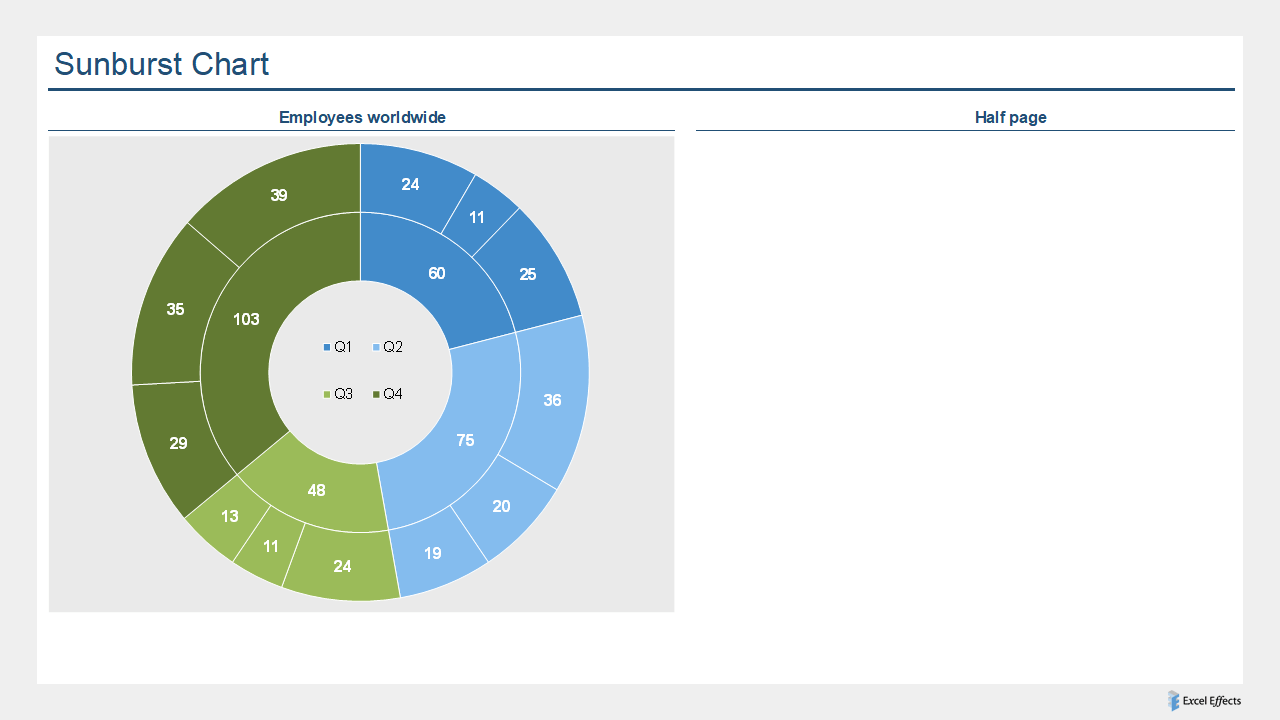This screenshot has width=1280, height=720.
Task: Select the dark green Q4 inner segment labeled 103
Action: 246,320
